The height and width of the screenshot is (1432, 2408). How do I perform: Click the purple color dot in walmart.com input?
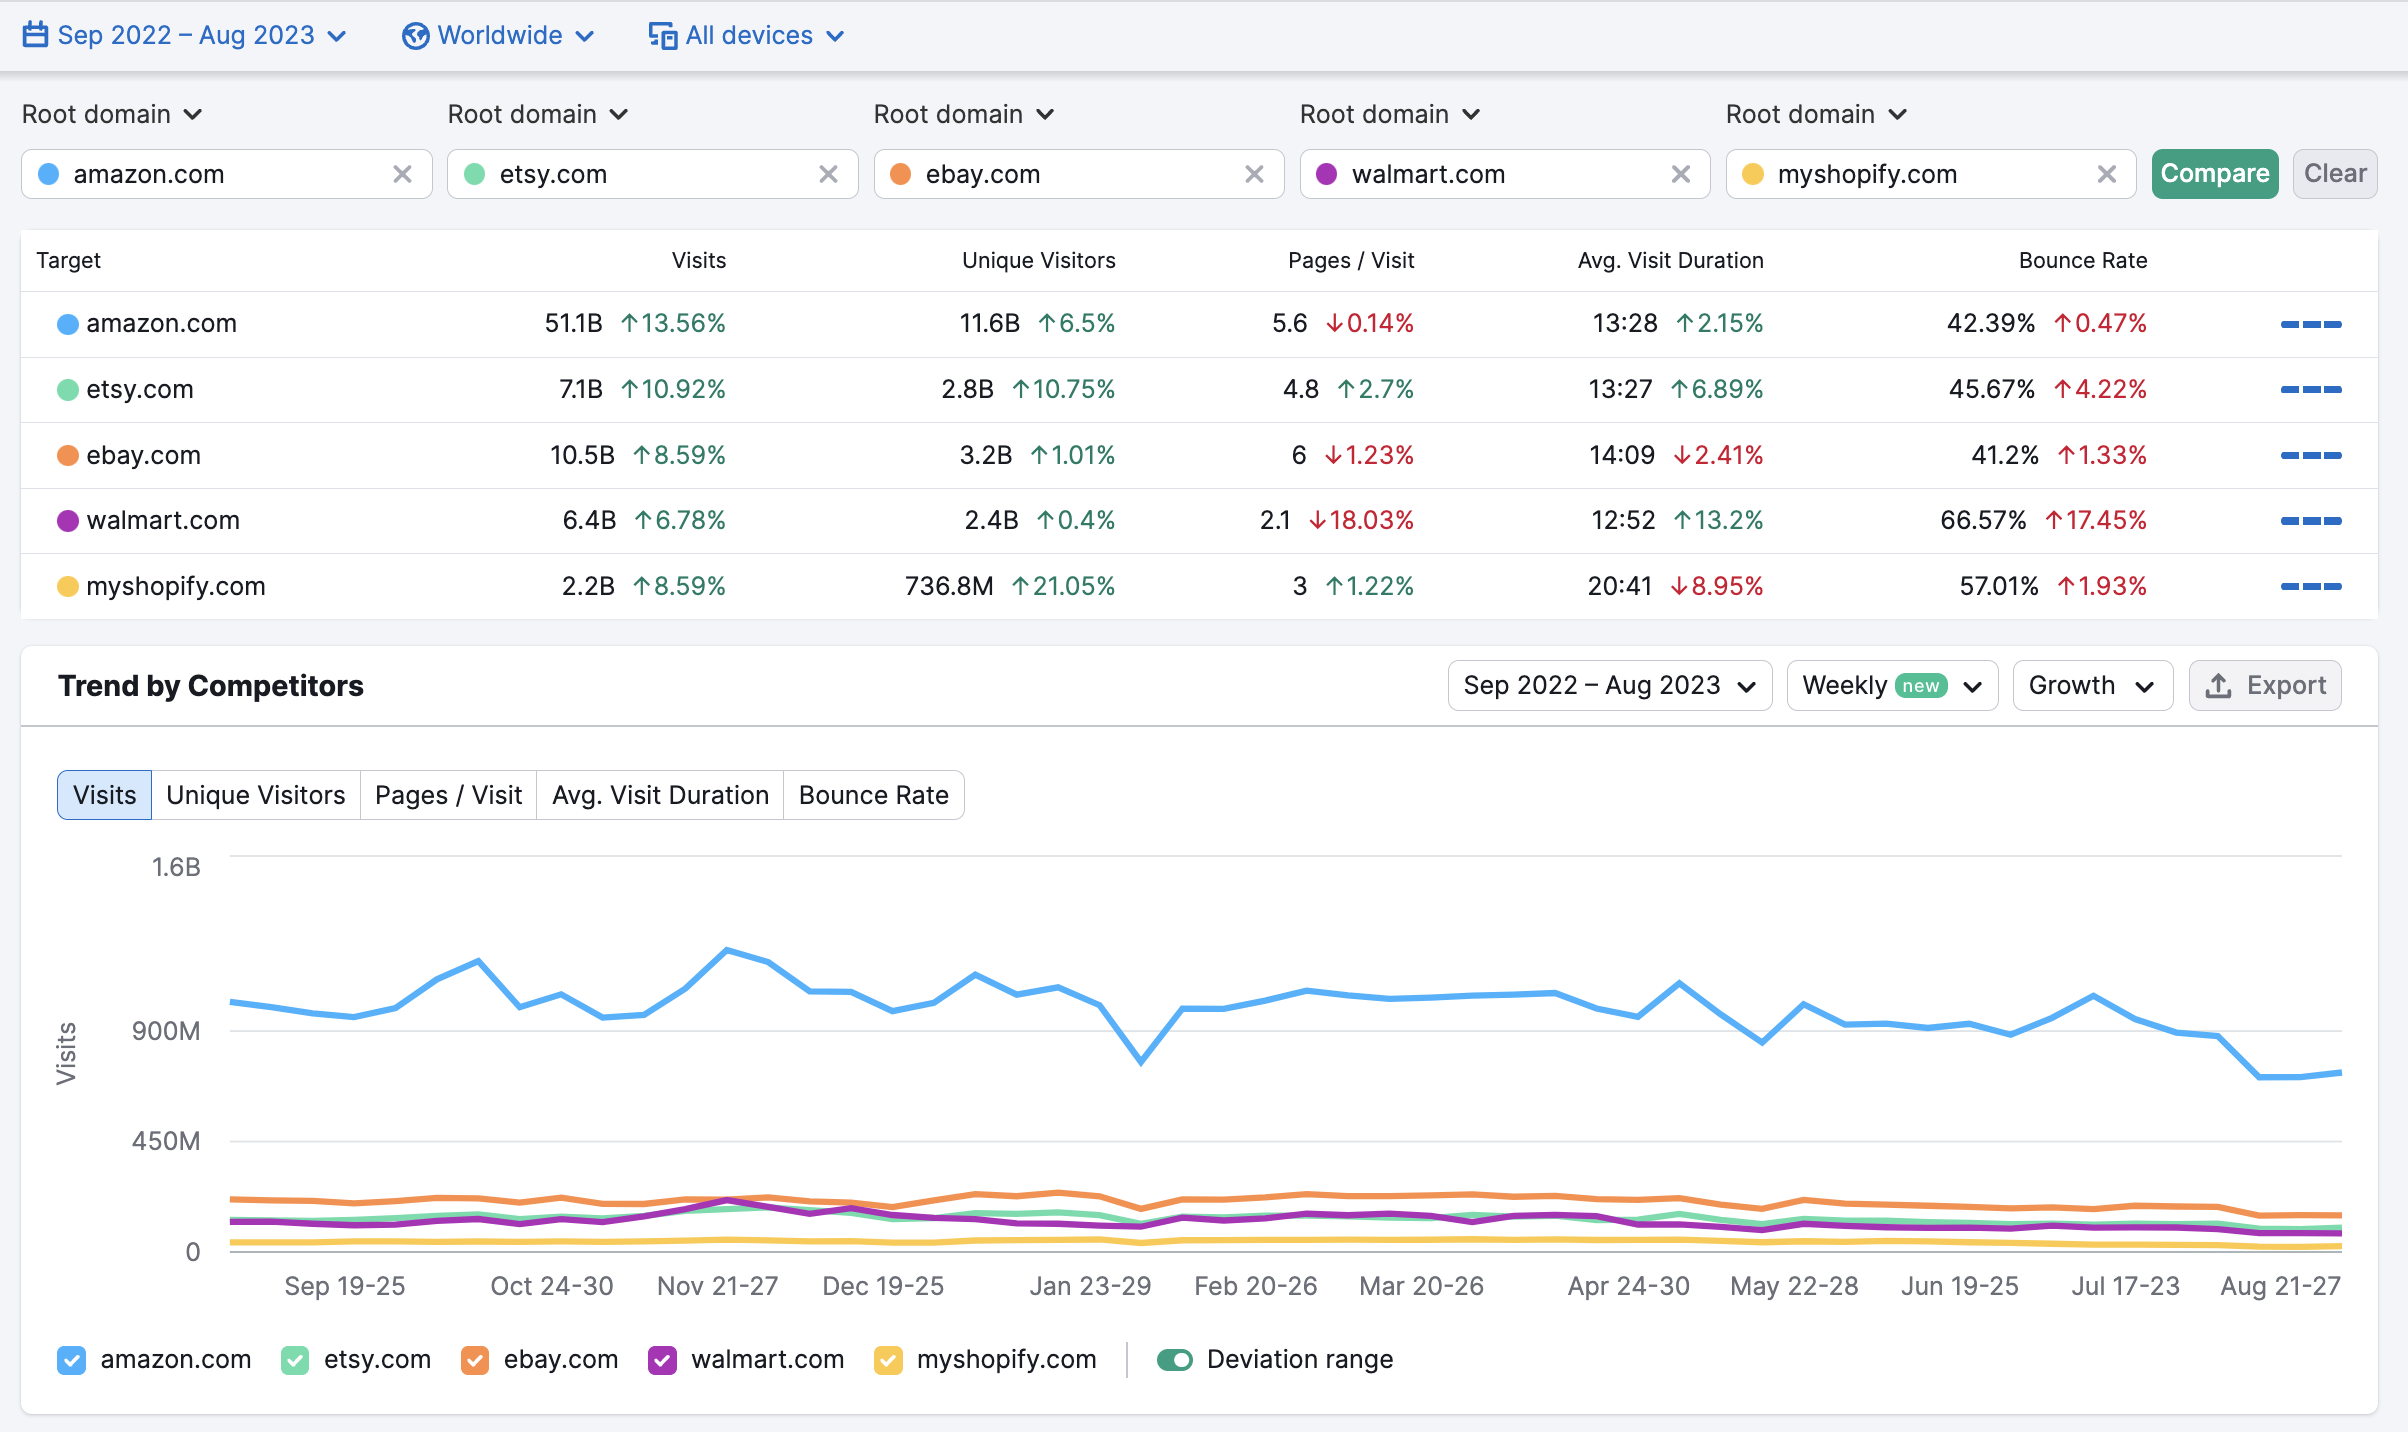(1326, 174)
